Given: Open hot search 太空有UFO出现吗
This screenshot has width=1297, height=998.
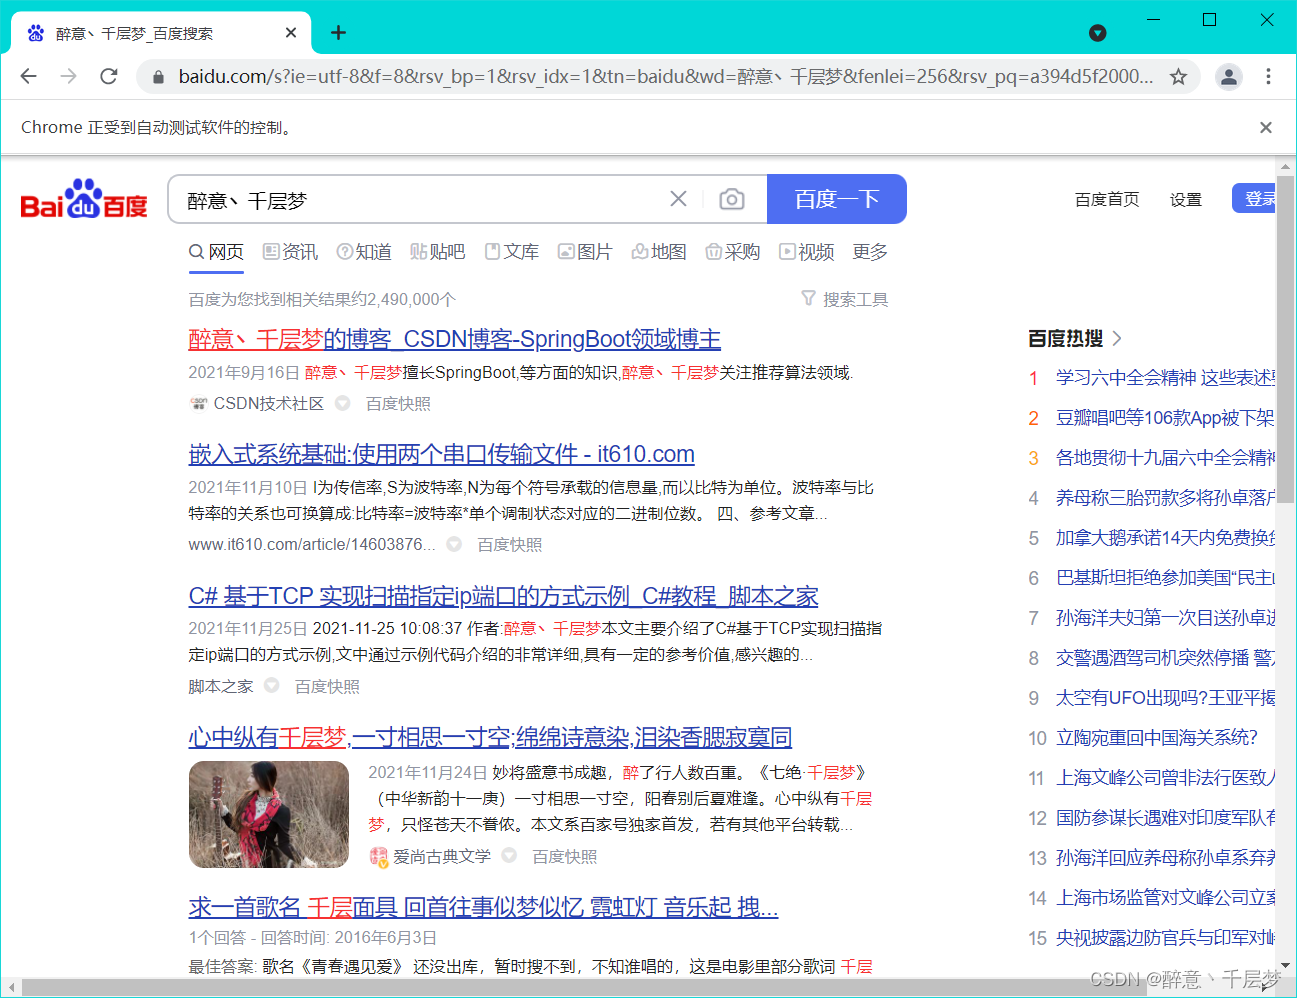Looking at the screenshot, I should [1166, 697].
